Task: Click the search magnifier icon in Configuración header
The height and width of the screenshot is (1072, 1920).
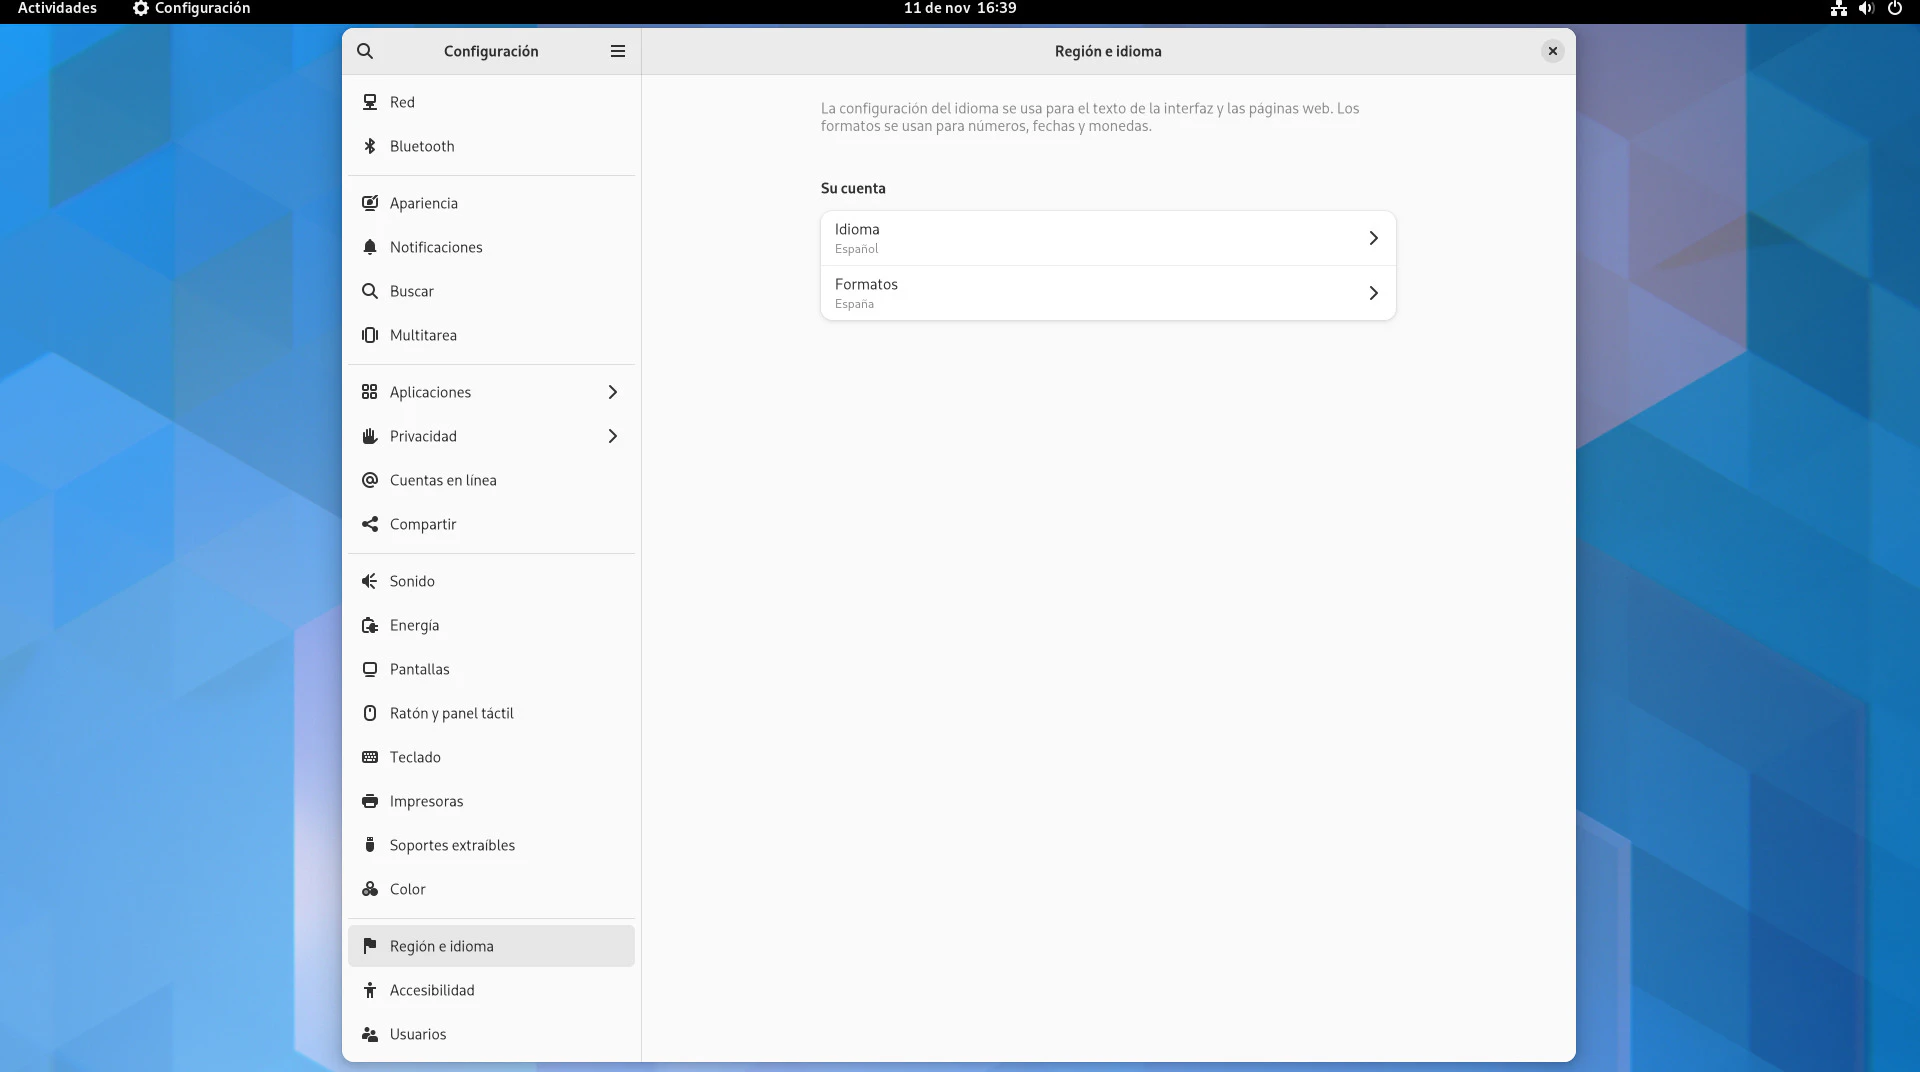Action: click(365, 51)
